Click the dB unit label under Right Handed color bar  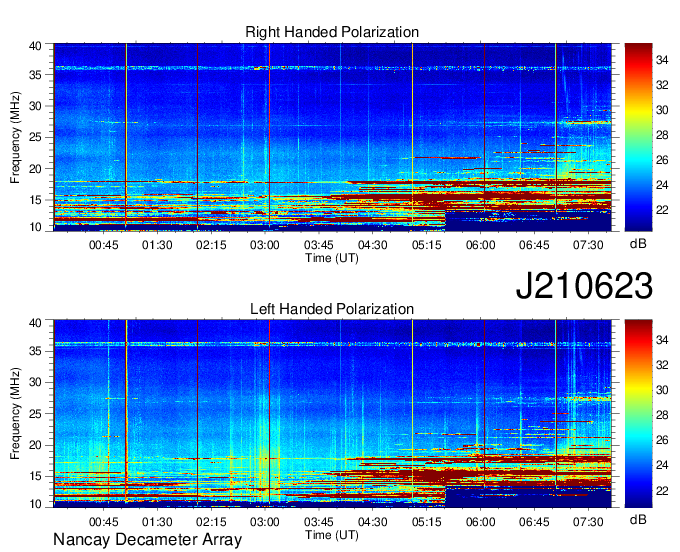638,244
